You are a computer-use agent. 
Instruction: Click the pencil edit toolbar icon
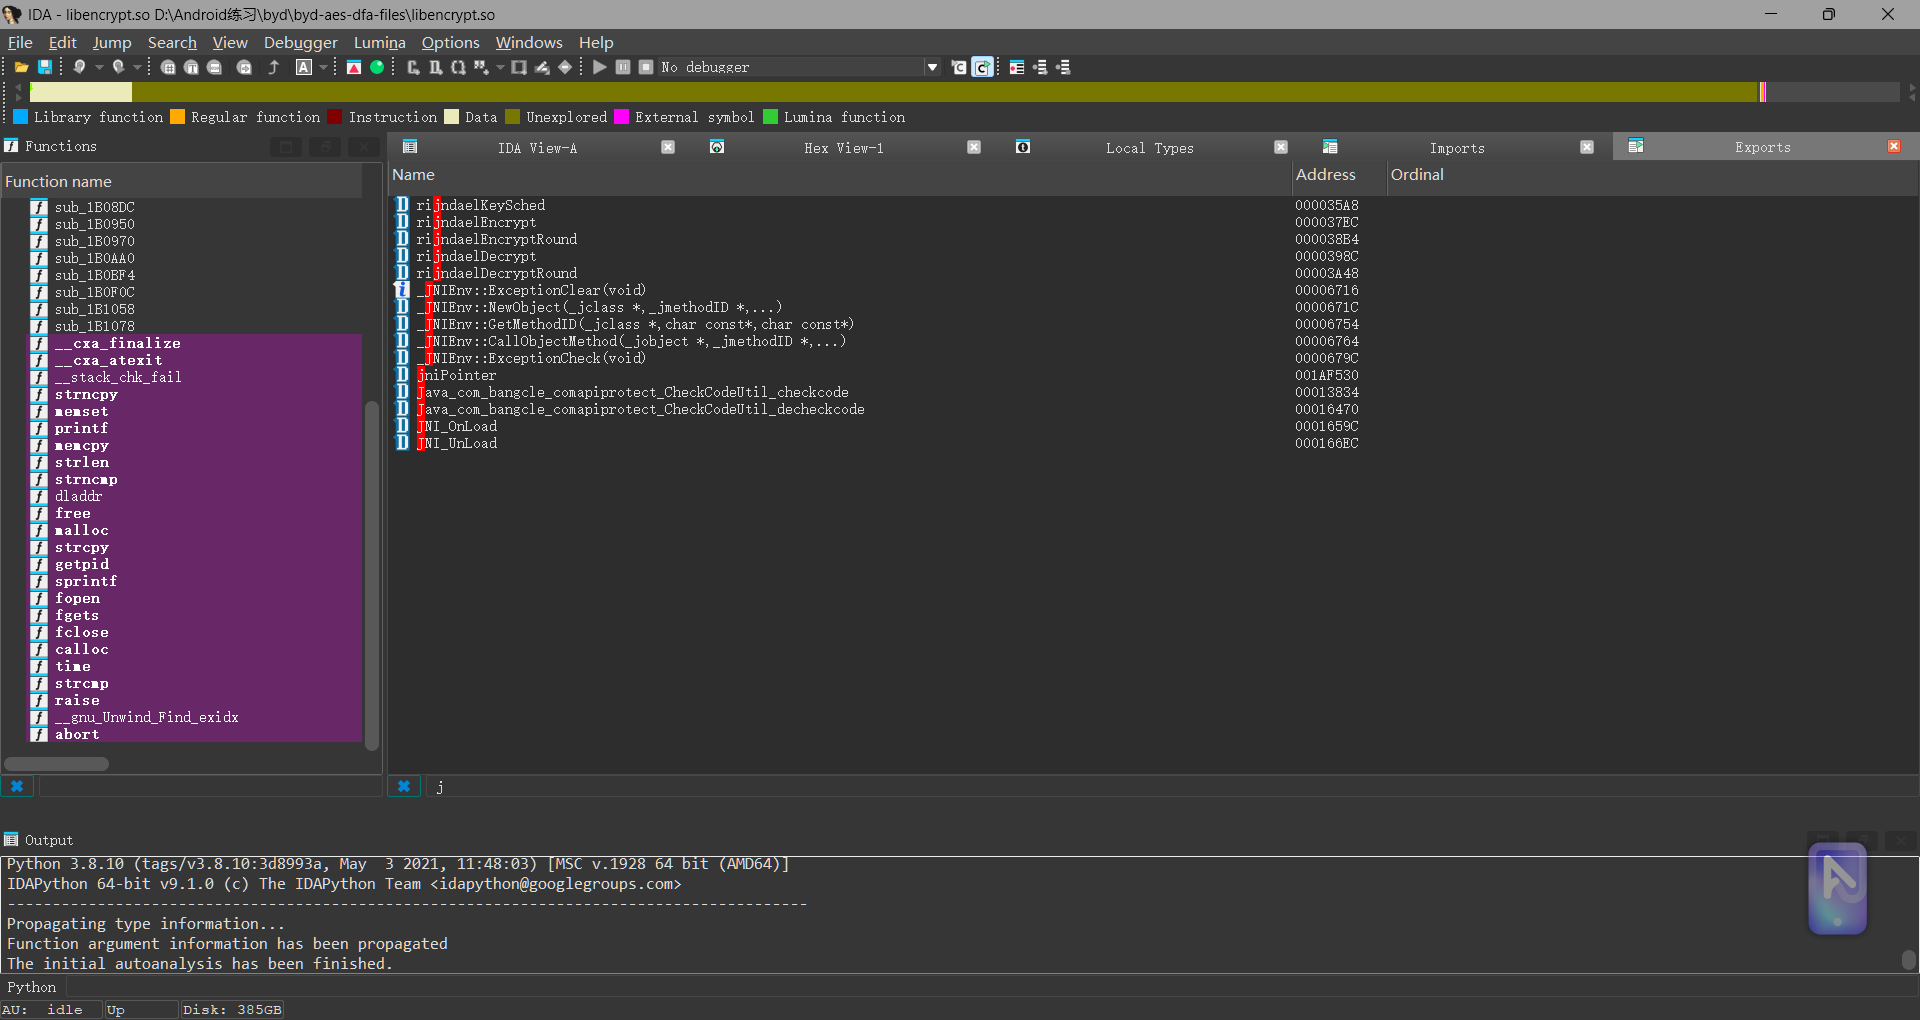542,67
